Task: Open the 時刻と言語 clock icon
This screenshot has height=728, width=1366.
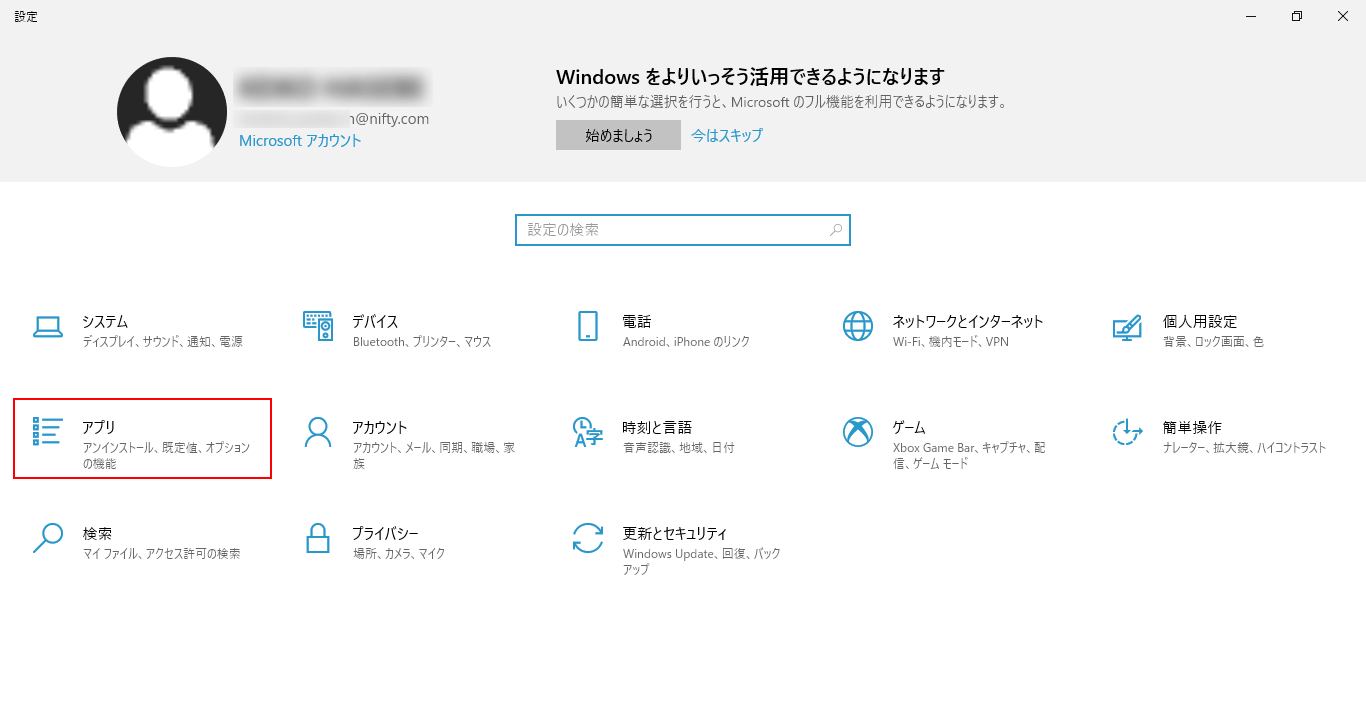Action: tap(588, 432)
